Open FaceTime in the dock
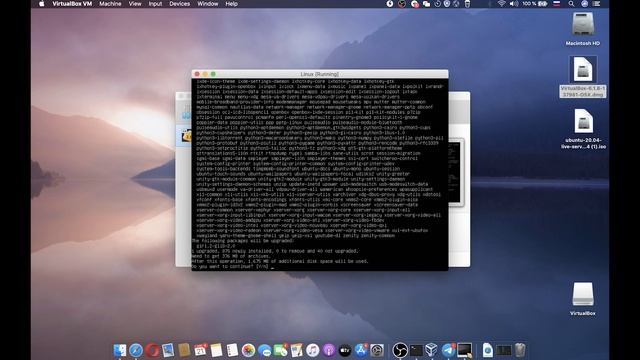 point(280,350)
